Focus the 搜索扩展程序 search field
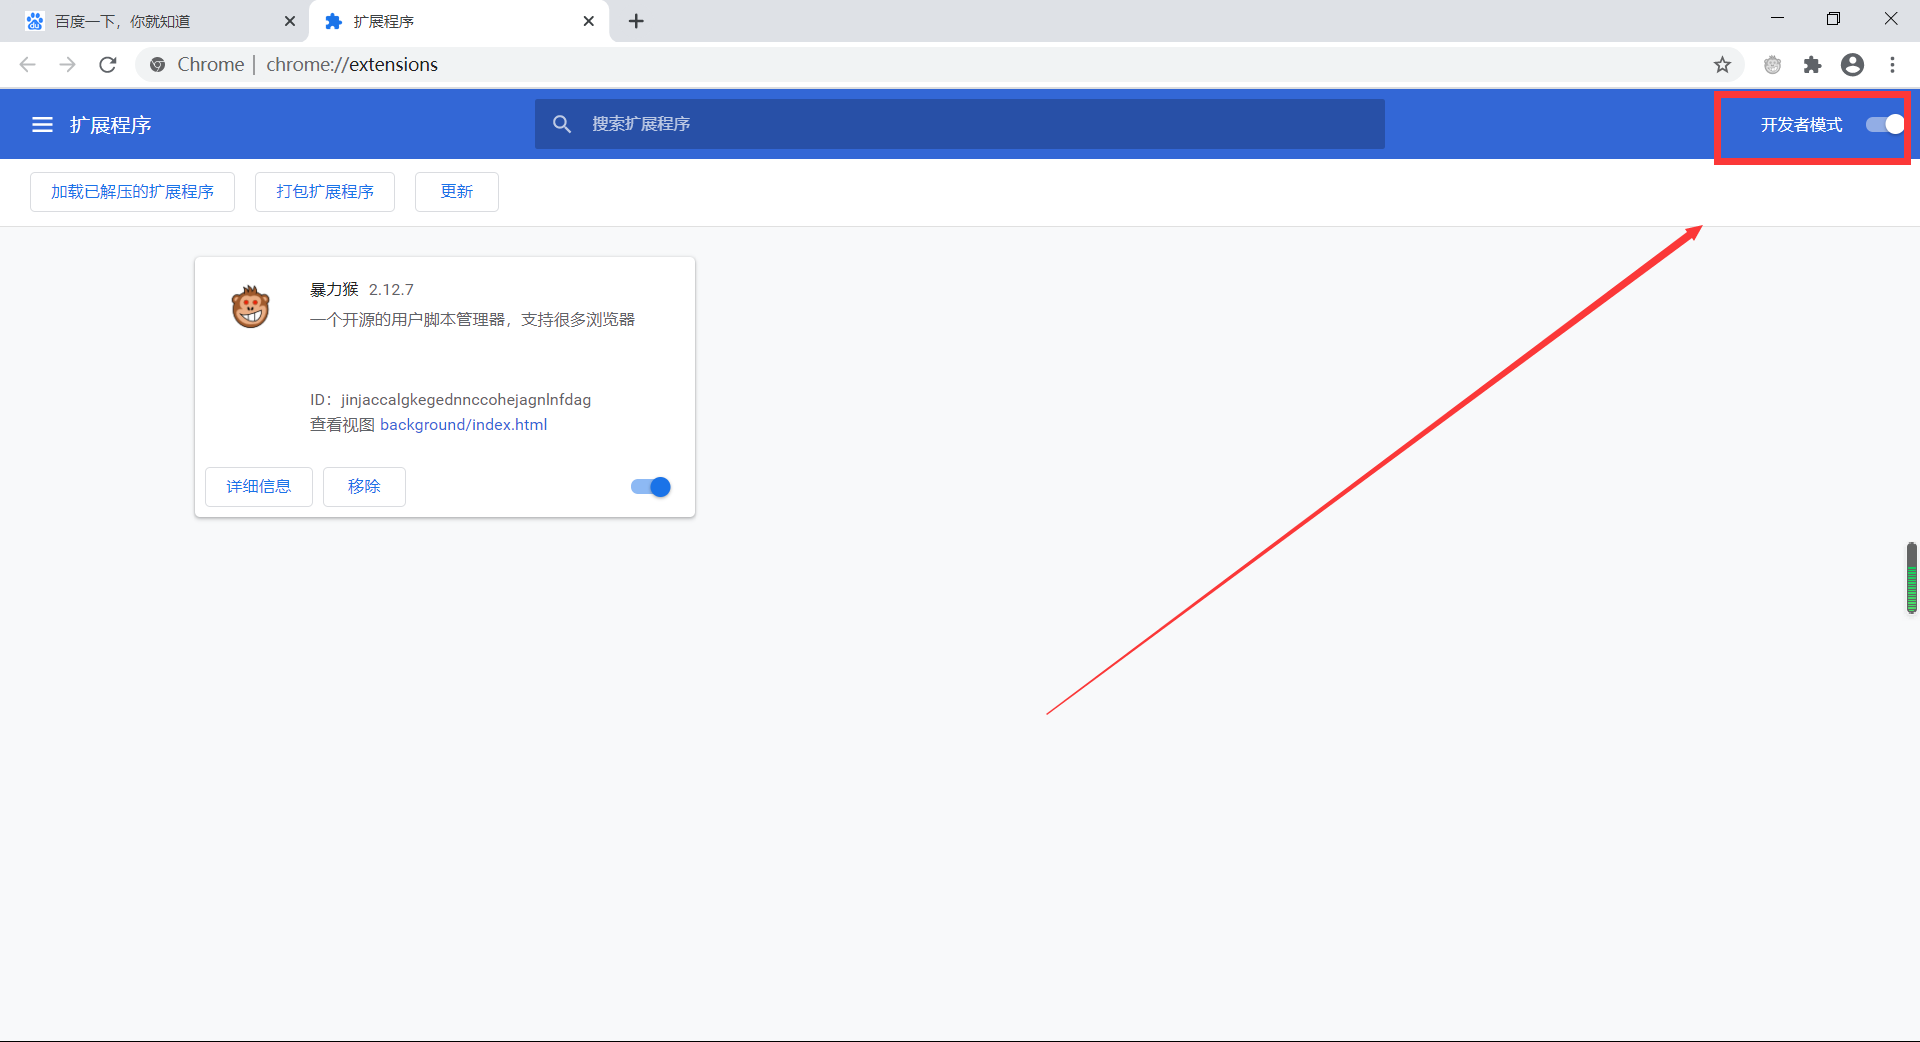The height and width of the screenshot is (1042, 1920). point(960,124)
